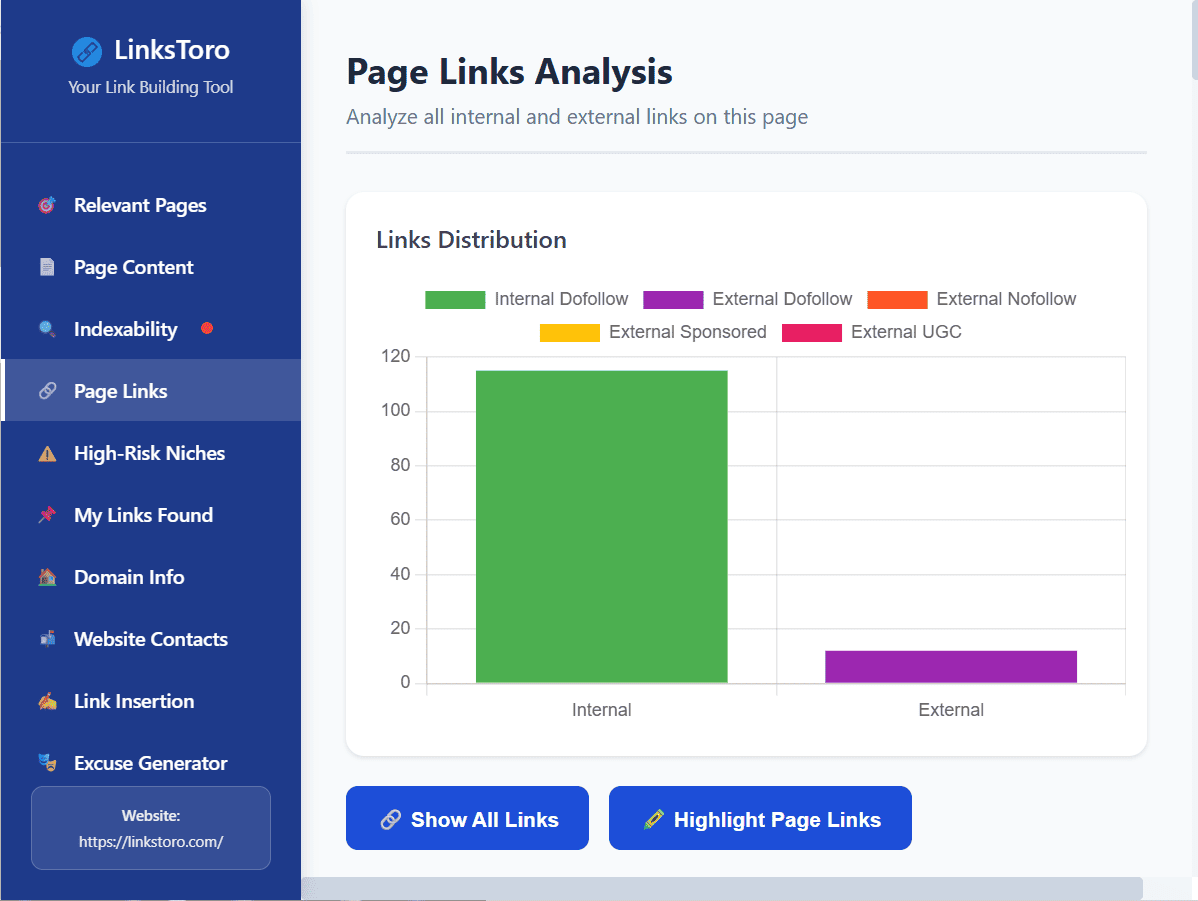Image resolution: width=1198 pixels, height=901 pixels.
Task: Toggle Internal Dofollow legend in chart
Action: tap(527, 299)
